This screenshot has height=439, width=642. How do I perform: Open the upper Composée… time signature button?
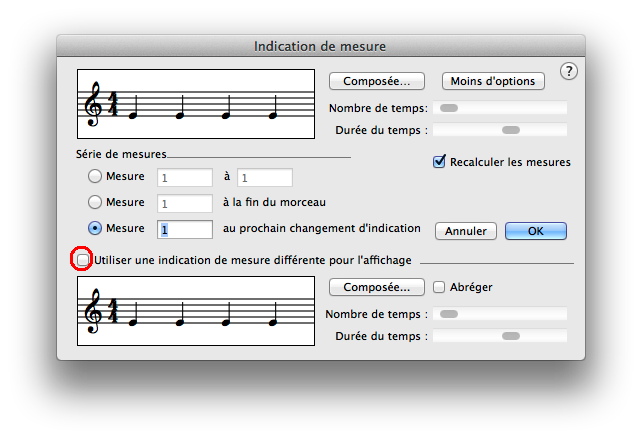point(377,81)
